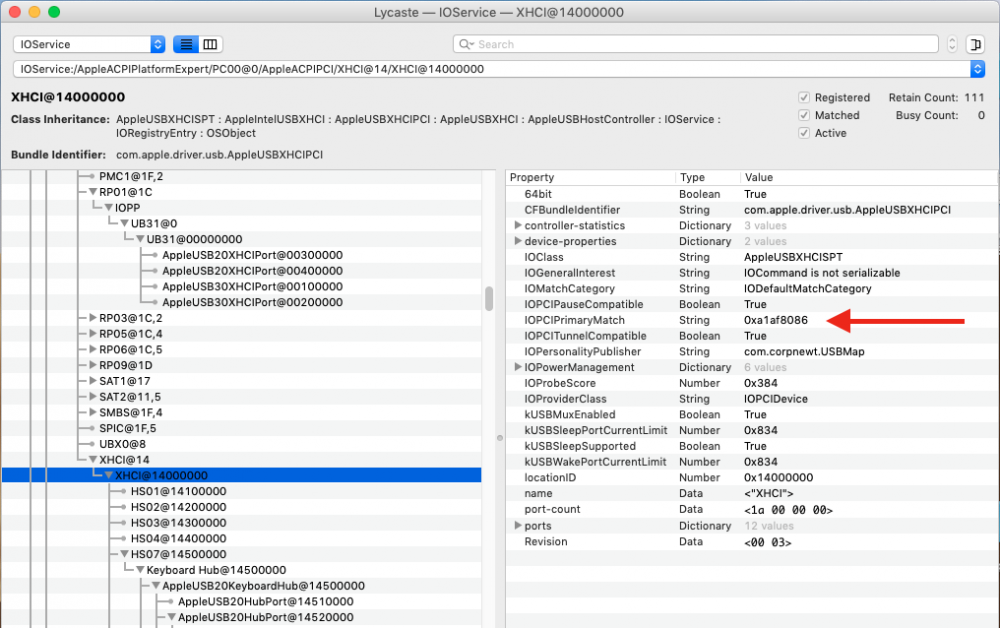
Task: Expand the RP05@1C,4 node
Action: click(93, 333)
